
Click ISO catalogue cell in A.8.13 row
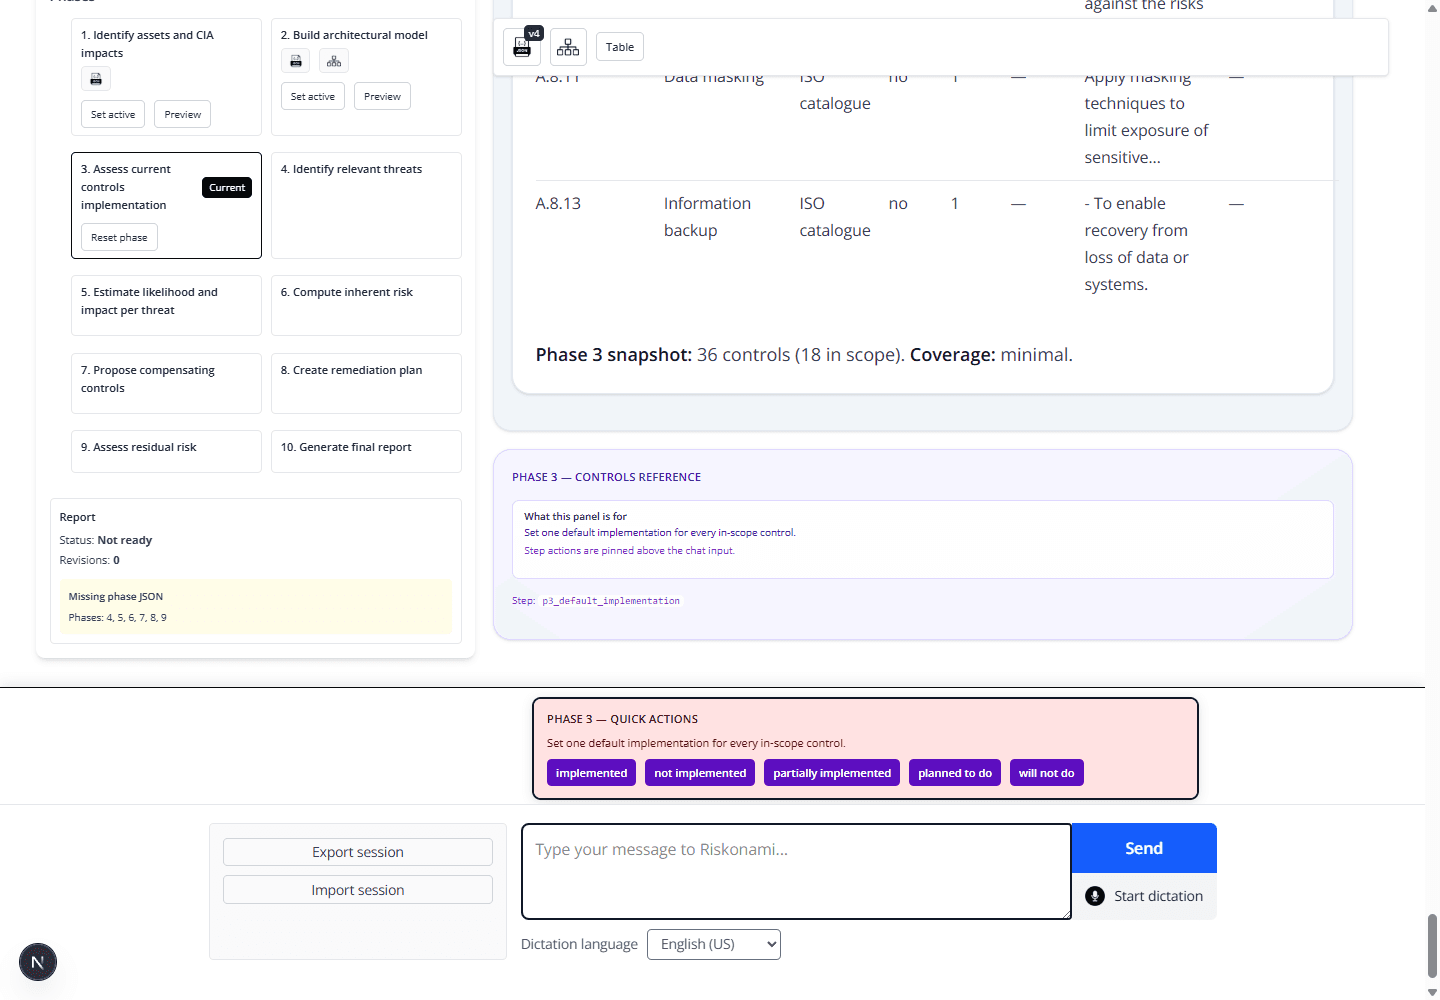[x=835, y=217]
